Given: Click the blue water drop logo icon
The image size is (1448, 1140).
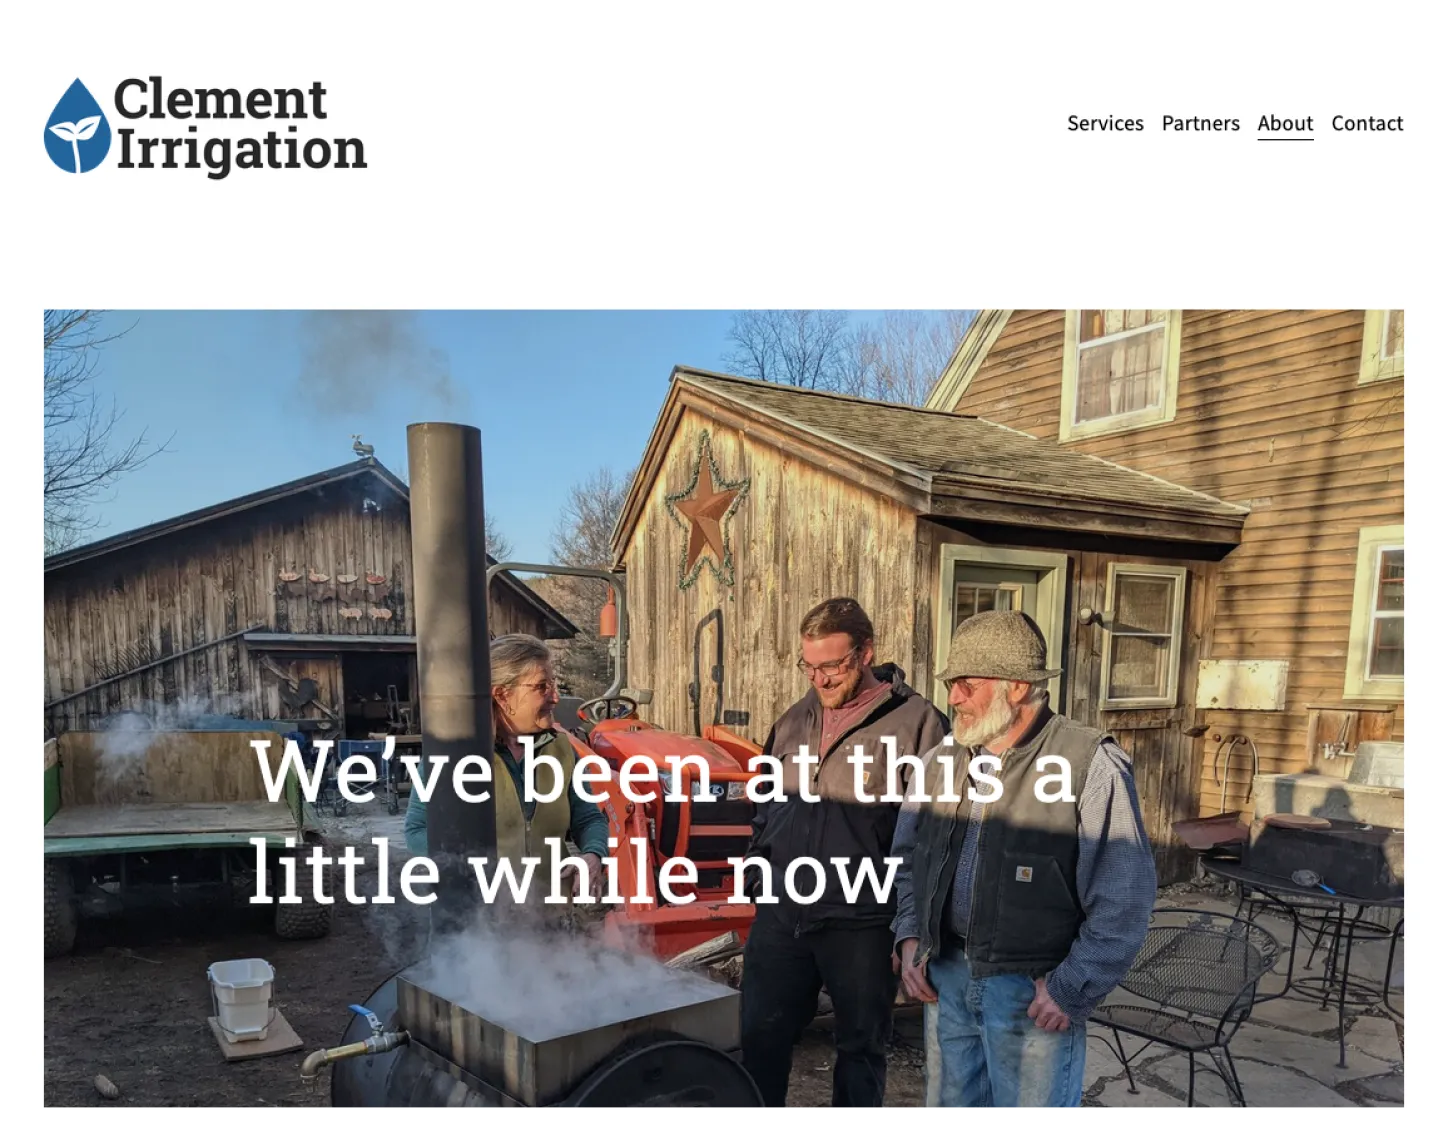Looking at the screenshot, I should (x=77, y=126).
